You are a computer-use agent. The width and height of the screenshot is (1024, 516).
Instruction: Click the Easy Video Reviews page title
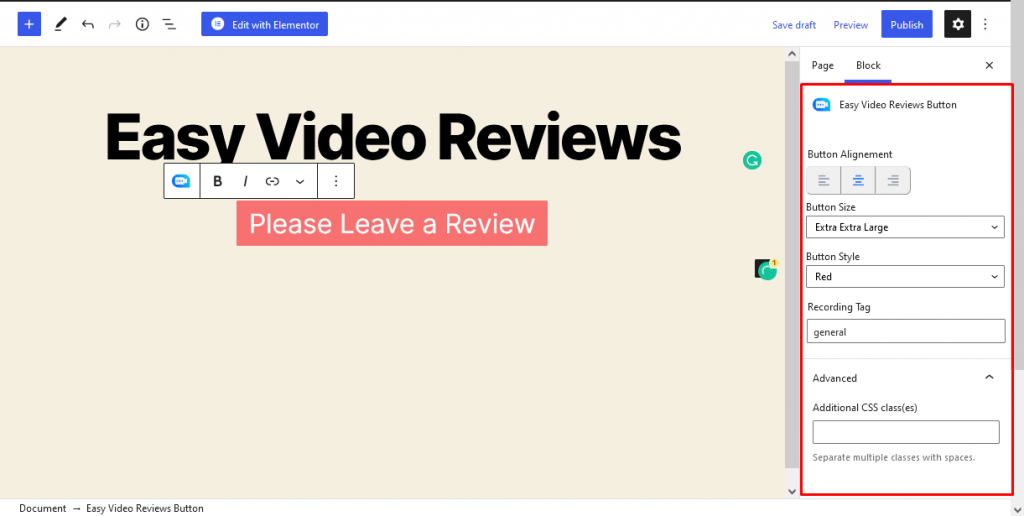pyautogui.click(x=393, y=137)
